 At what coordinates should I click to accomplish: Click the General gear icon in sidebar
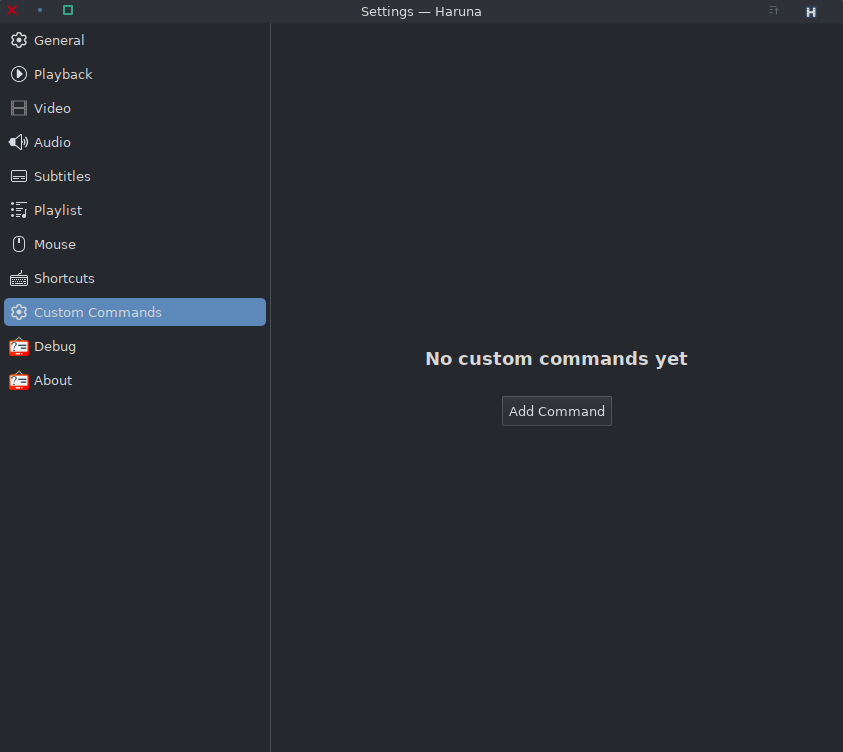(18, 41)
